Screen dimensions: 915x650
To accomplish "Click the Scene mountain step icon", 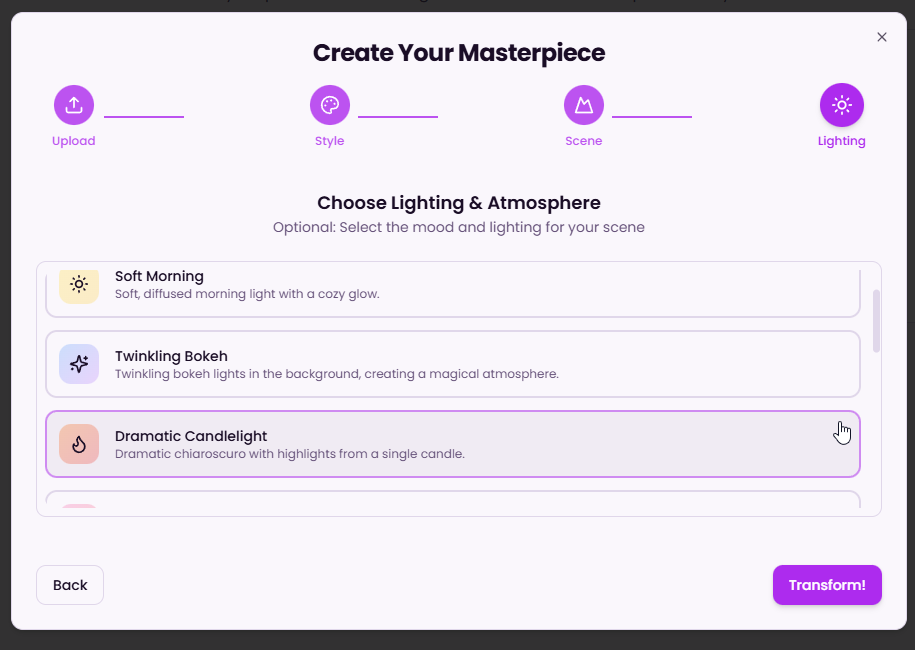I will (584, 105).
